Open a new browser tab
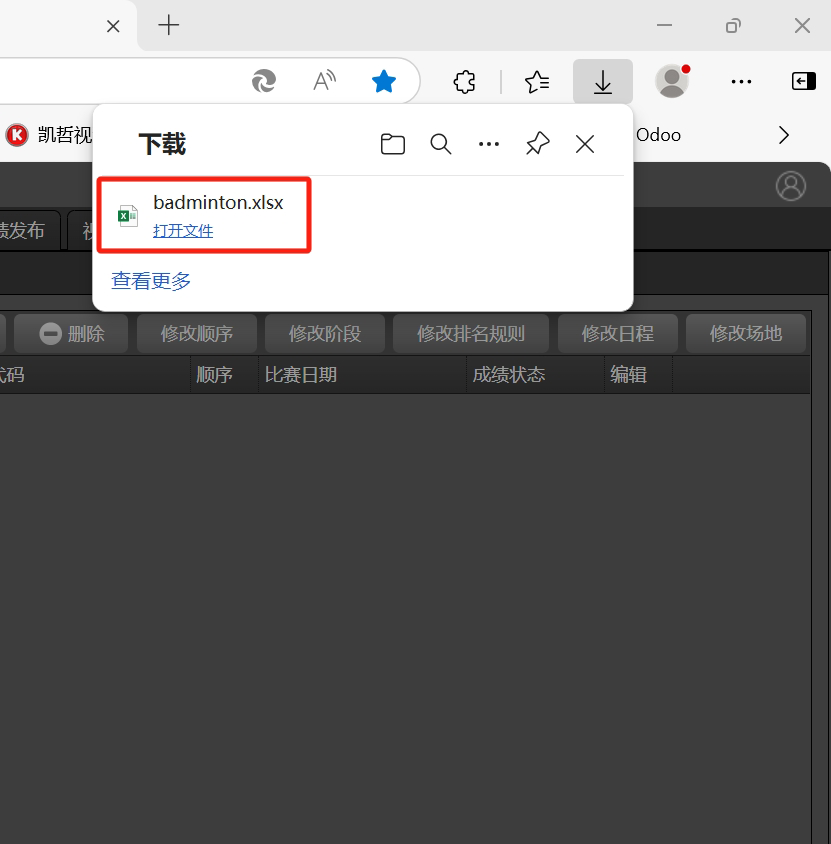Image resolution: width=831 pixels, height=844 pixels. (169, 26)
